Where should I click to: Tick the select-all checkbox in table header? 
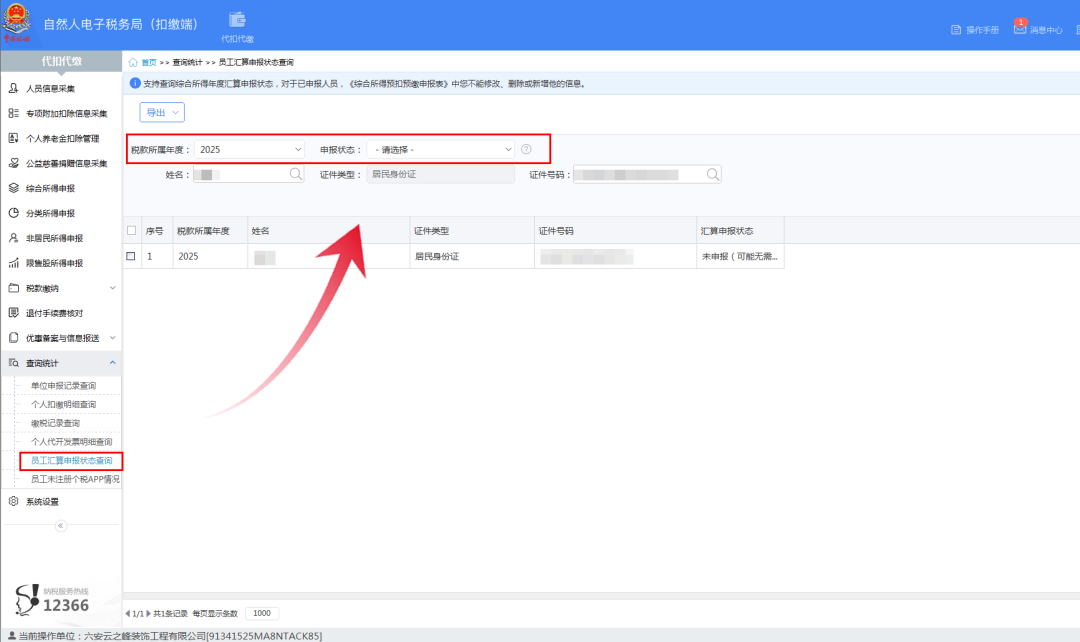point(132,231)
